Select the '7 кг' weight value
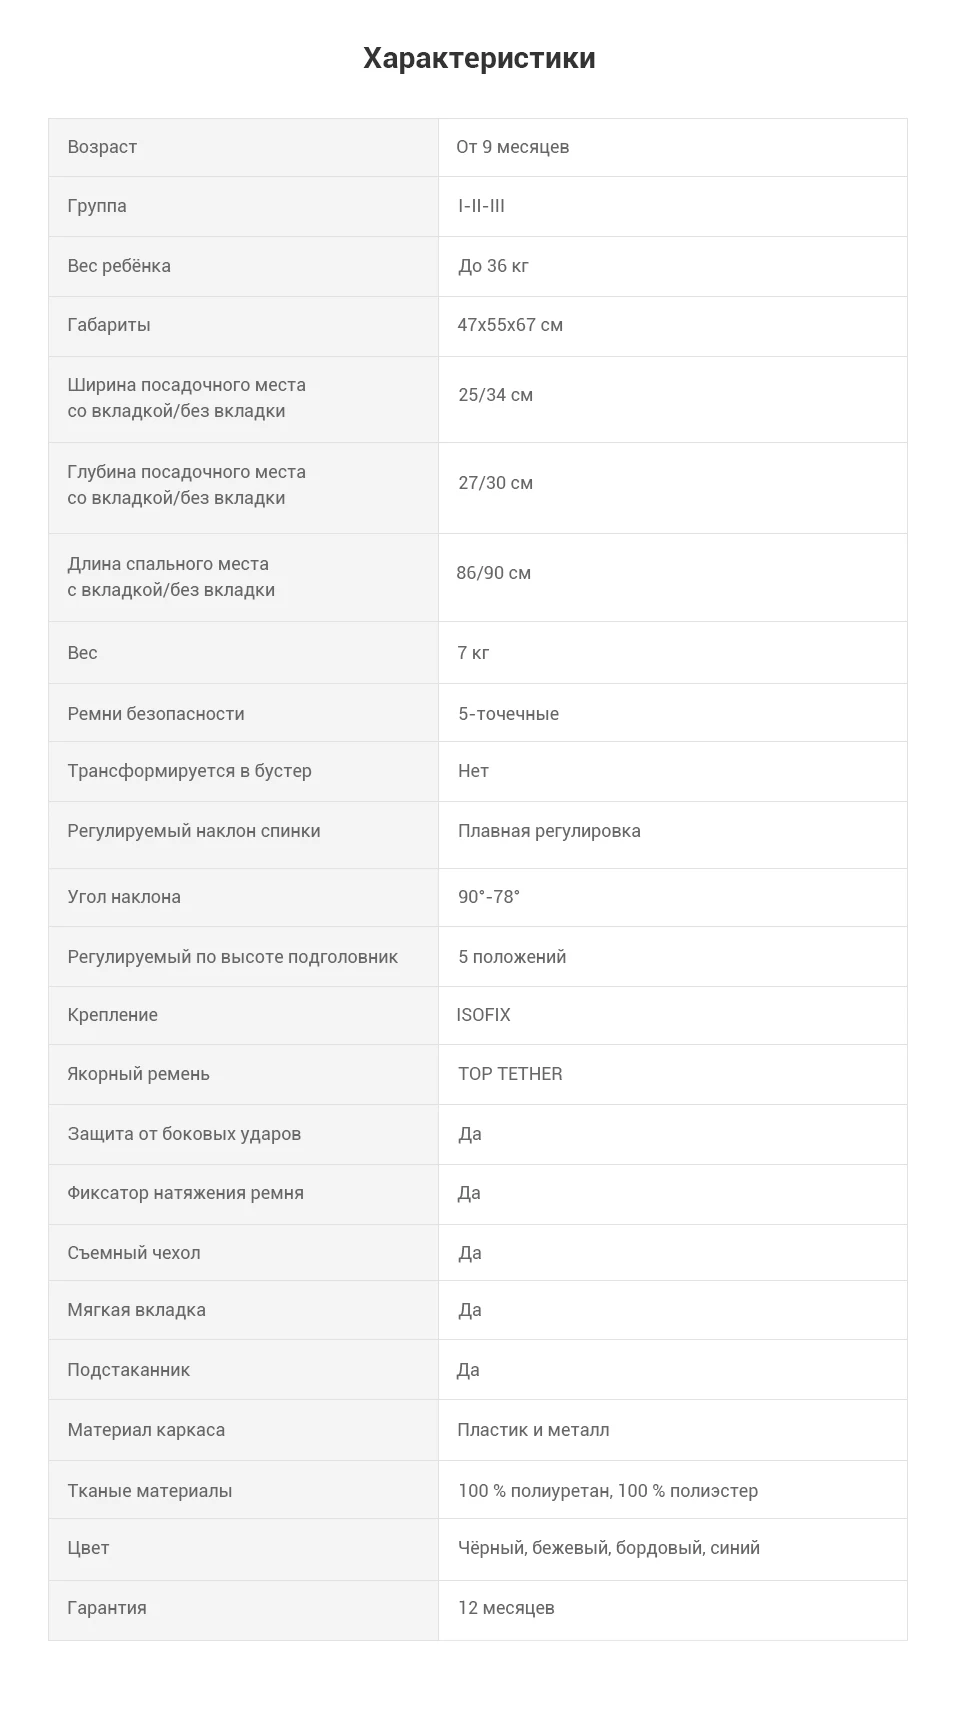960x1712 pixels. click(x=473, y=653)
